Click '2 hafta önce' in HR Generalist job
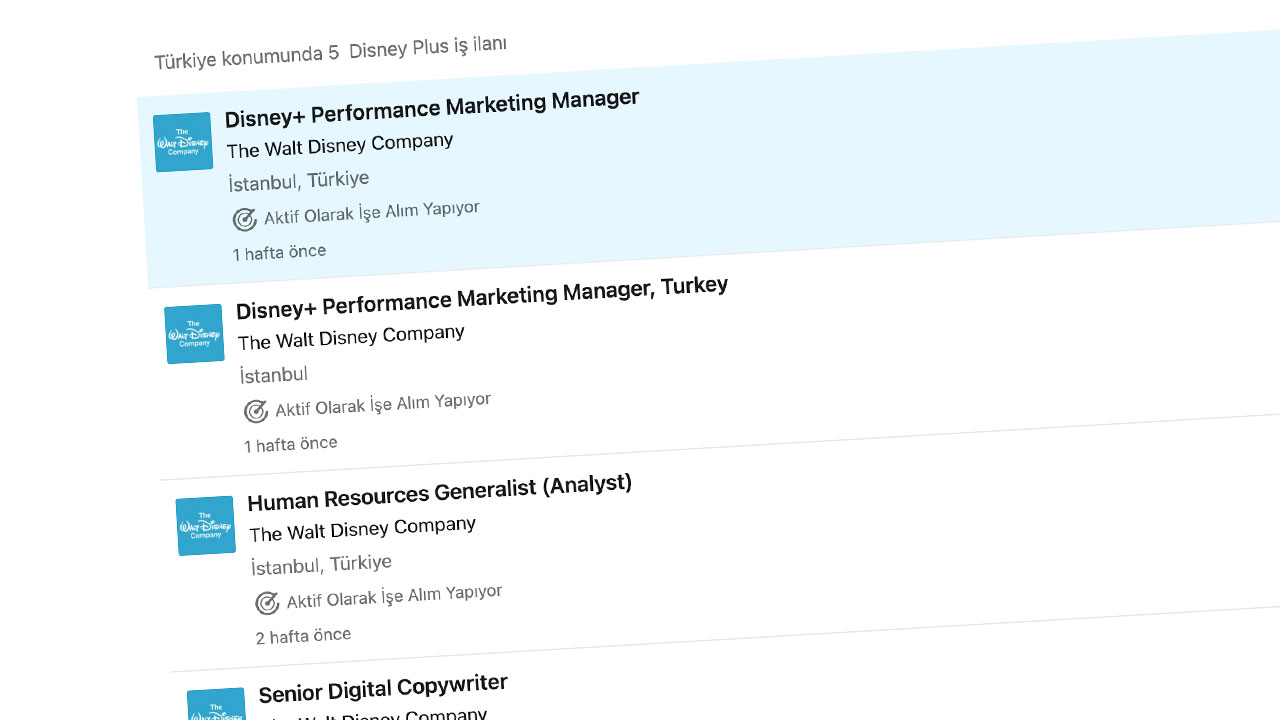 tap(303, 636)
